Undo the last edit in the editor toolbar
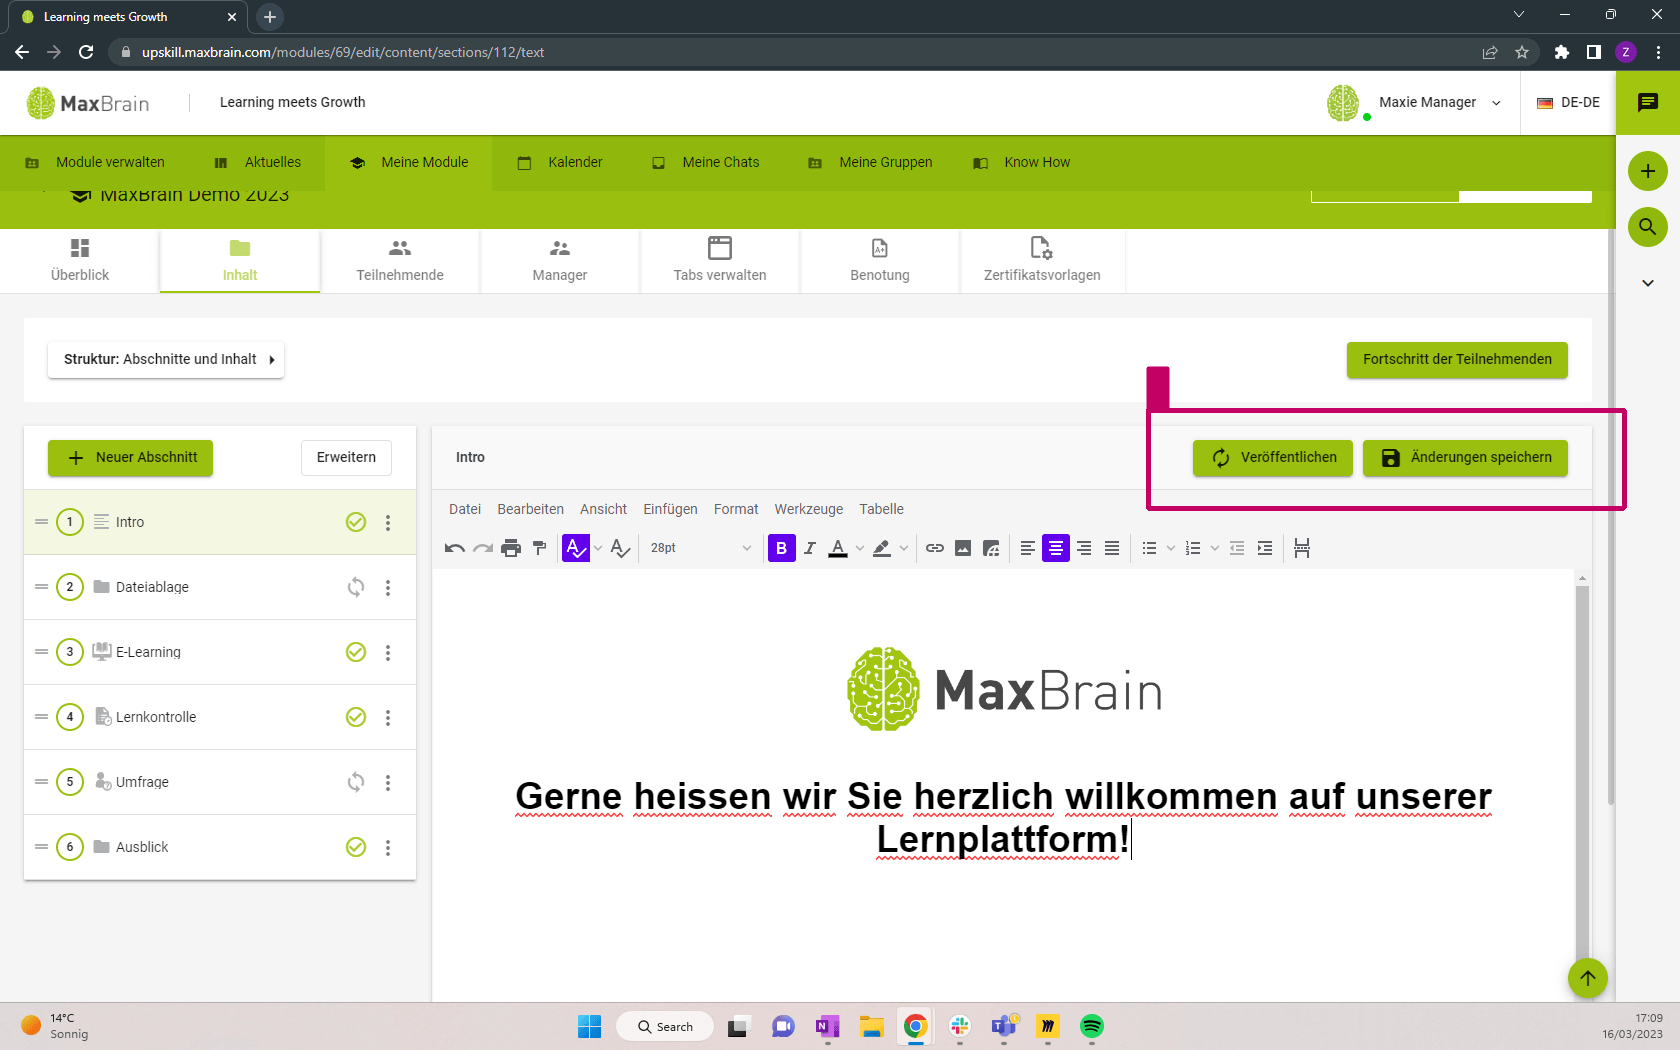The image size is (1680, 1050). (x=455, y=548)
